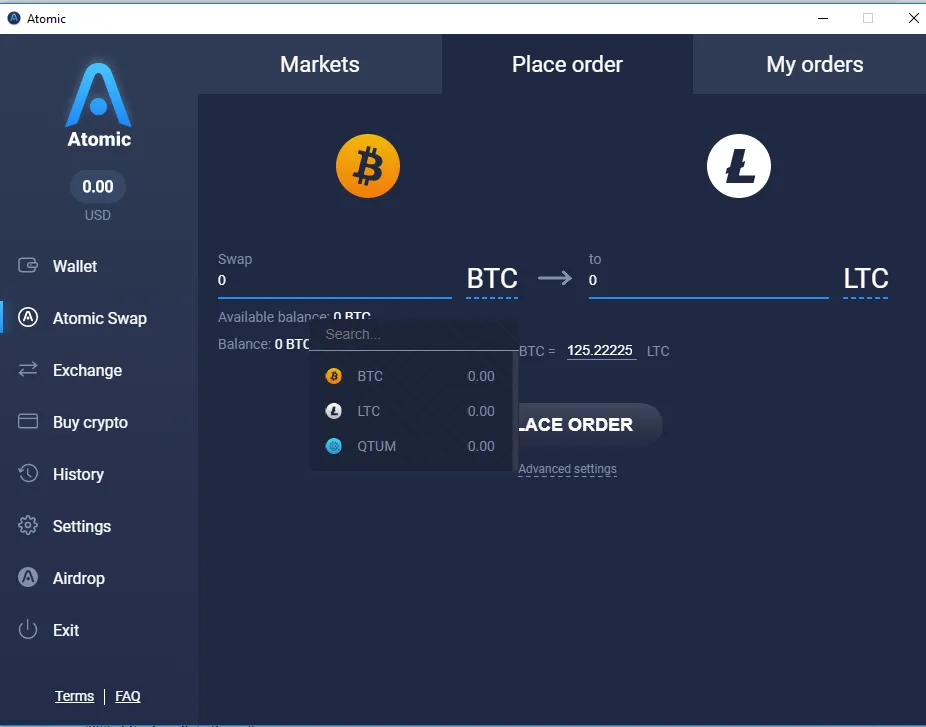This screenshot has width=926, height=727.
Task: Open Wallet from the sidebar
Action: [x=75, y=266]
